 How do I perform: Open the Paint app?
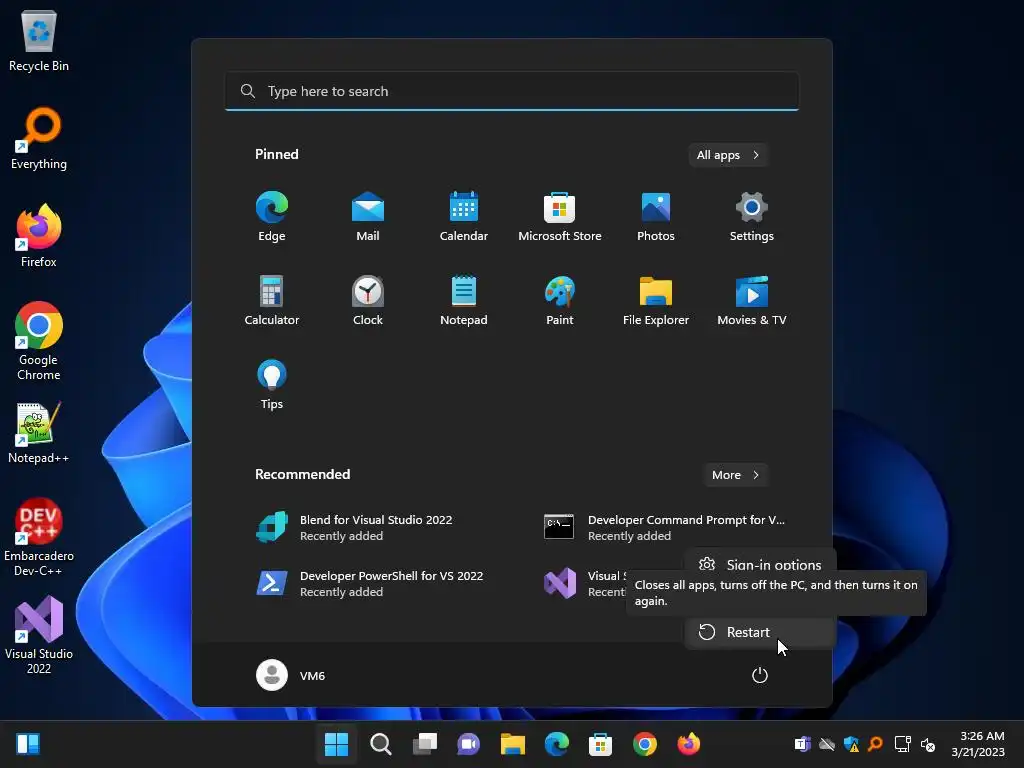(560, 300)
